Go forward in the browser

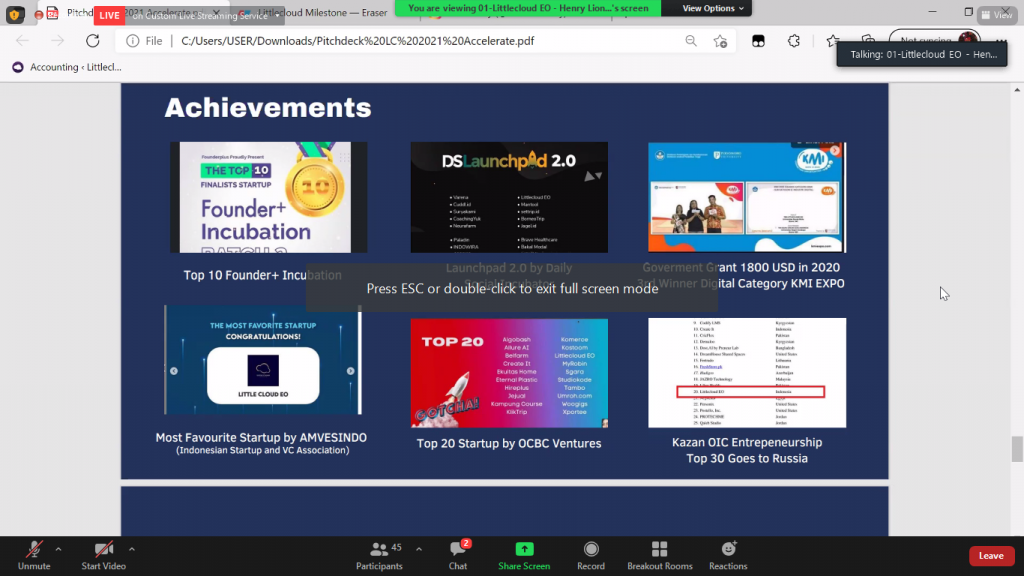click(x=57, y=40)
